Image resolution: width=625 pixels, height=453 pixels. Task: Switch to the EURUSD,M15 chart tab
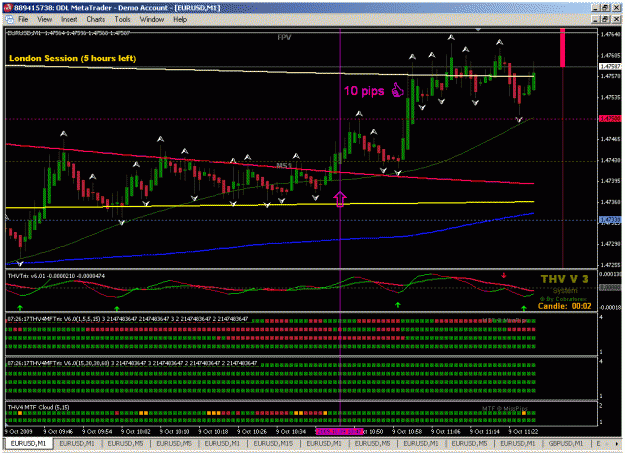pyautogui.click(x=273, y=443)
